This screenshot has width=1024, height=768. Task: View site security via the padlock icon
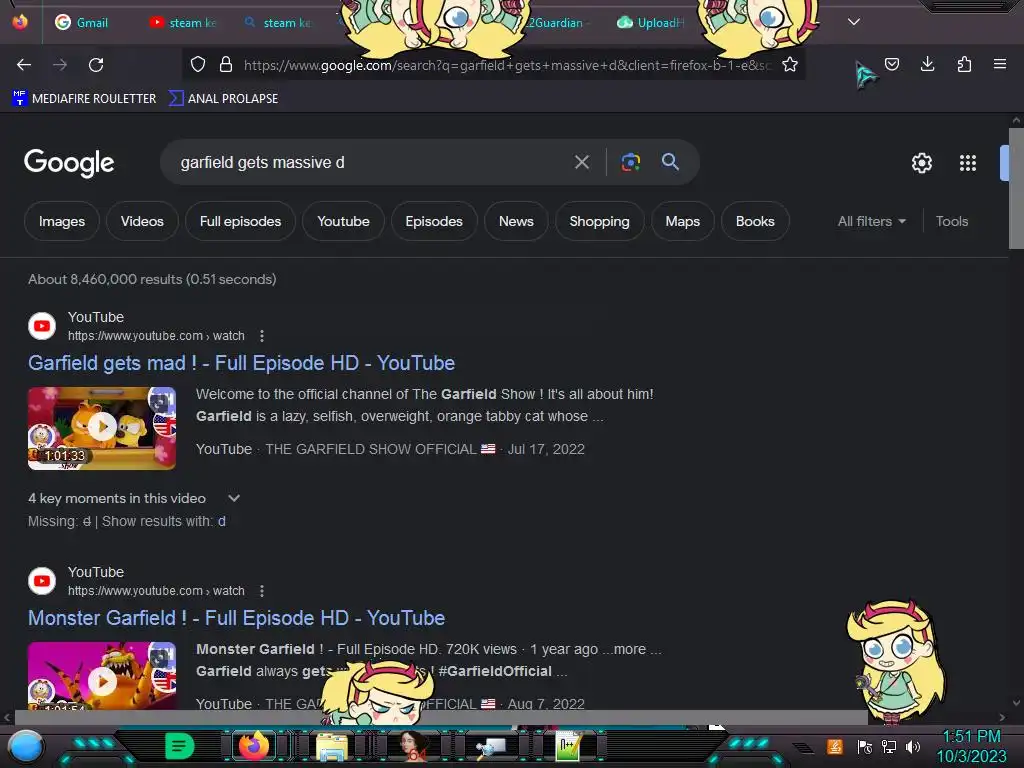[226, 64]
